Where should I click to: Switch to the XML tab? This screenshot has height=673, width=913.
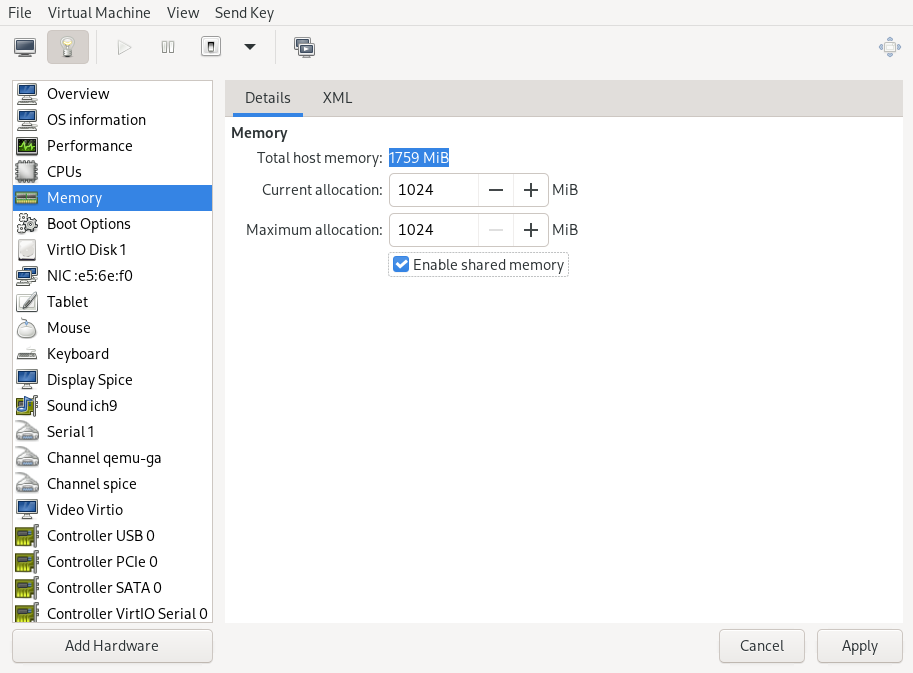(x=337, y=98)
